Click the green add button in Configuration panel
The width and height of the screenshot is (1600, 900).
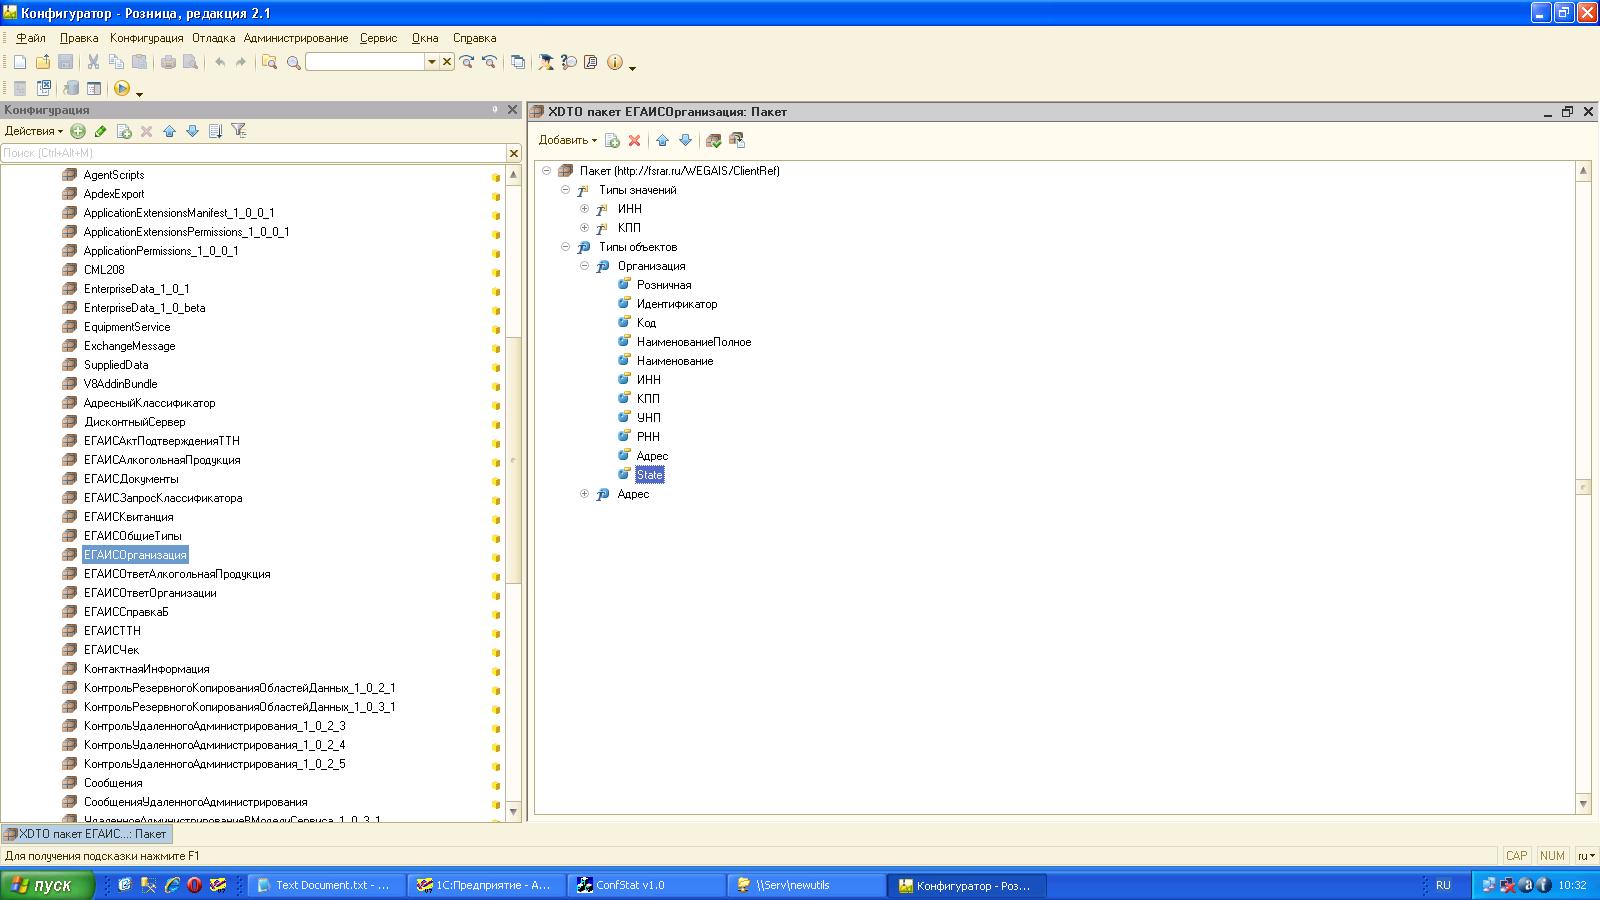[78, 131]
